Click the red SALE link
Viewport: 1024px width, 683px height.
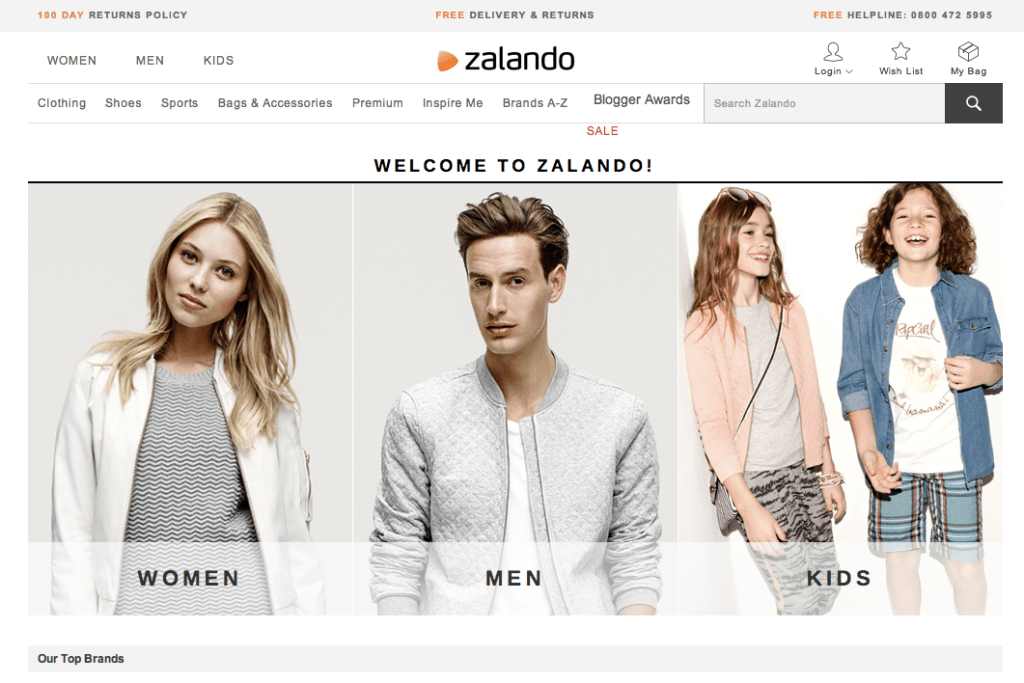point(602,131)
